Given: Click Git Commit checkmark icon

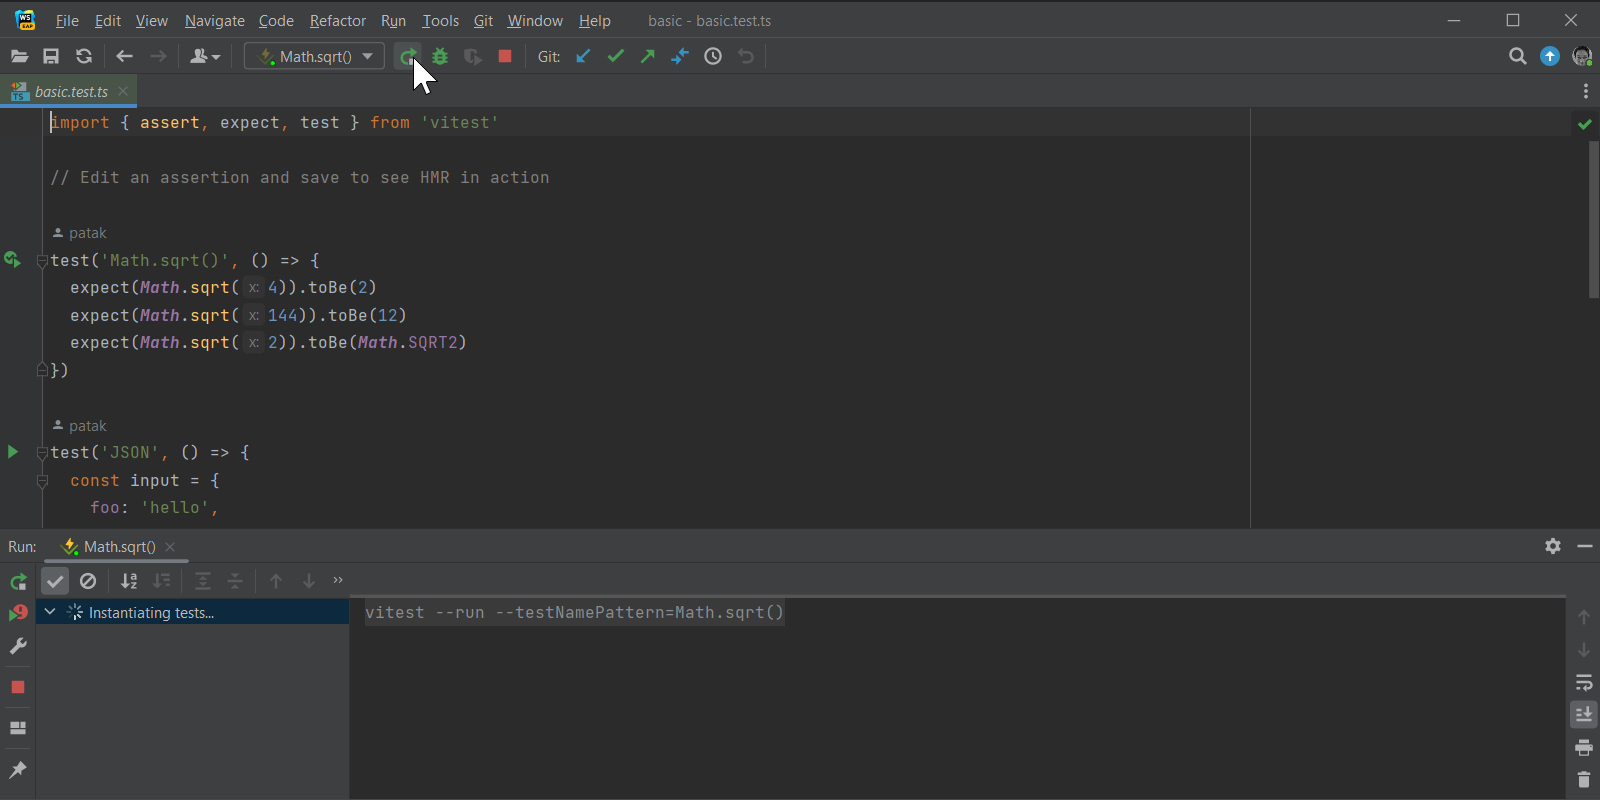Looking at the screenshot, I should 616,57.
